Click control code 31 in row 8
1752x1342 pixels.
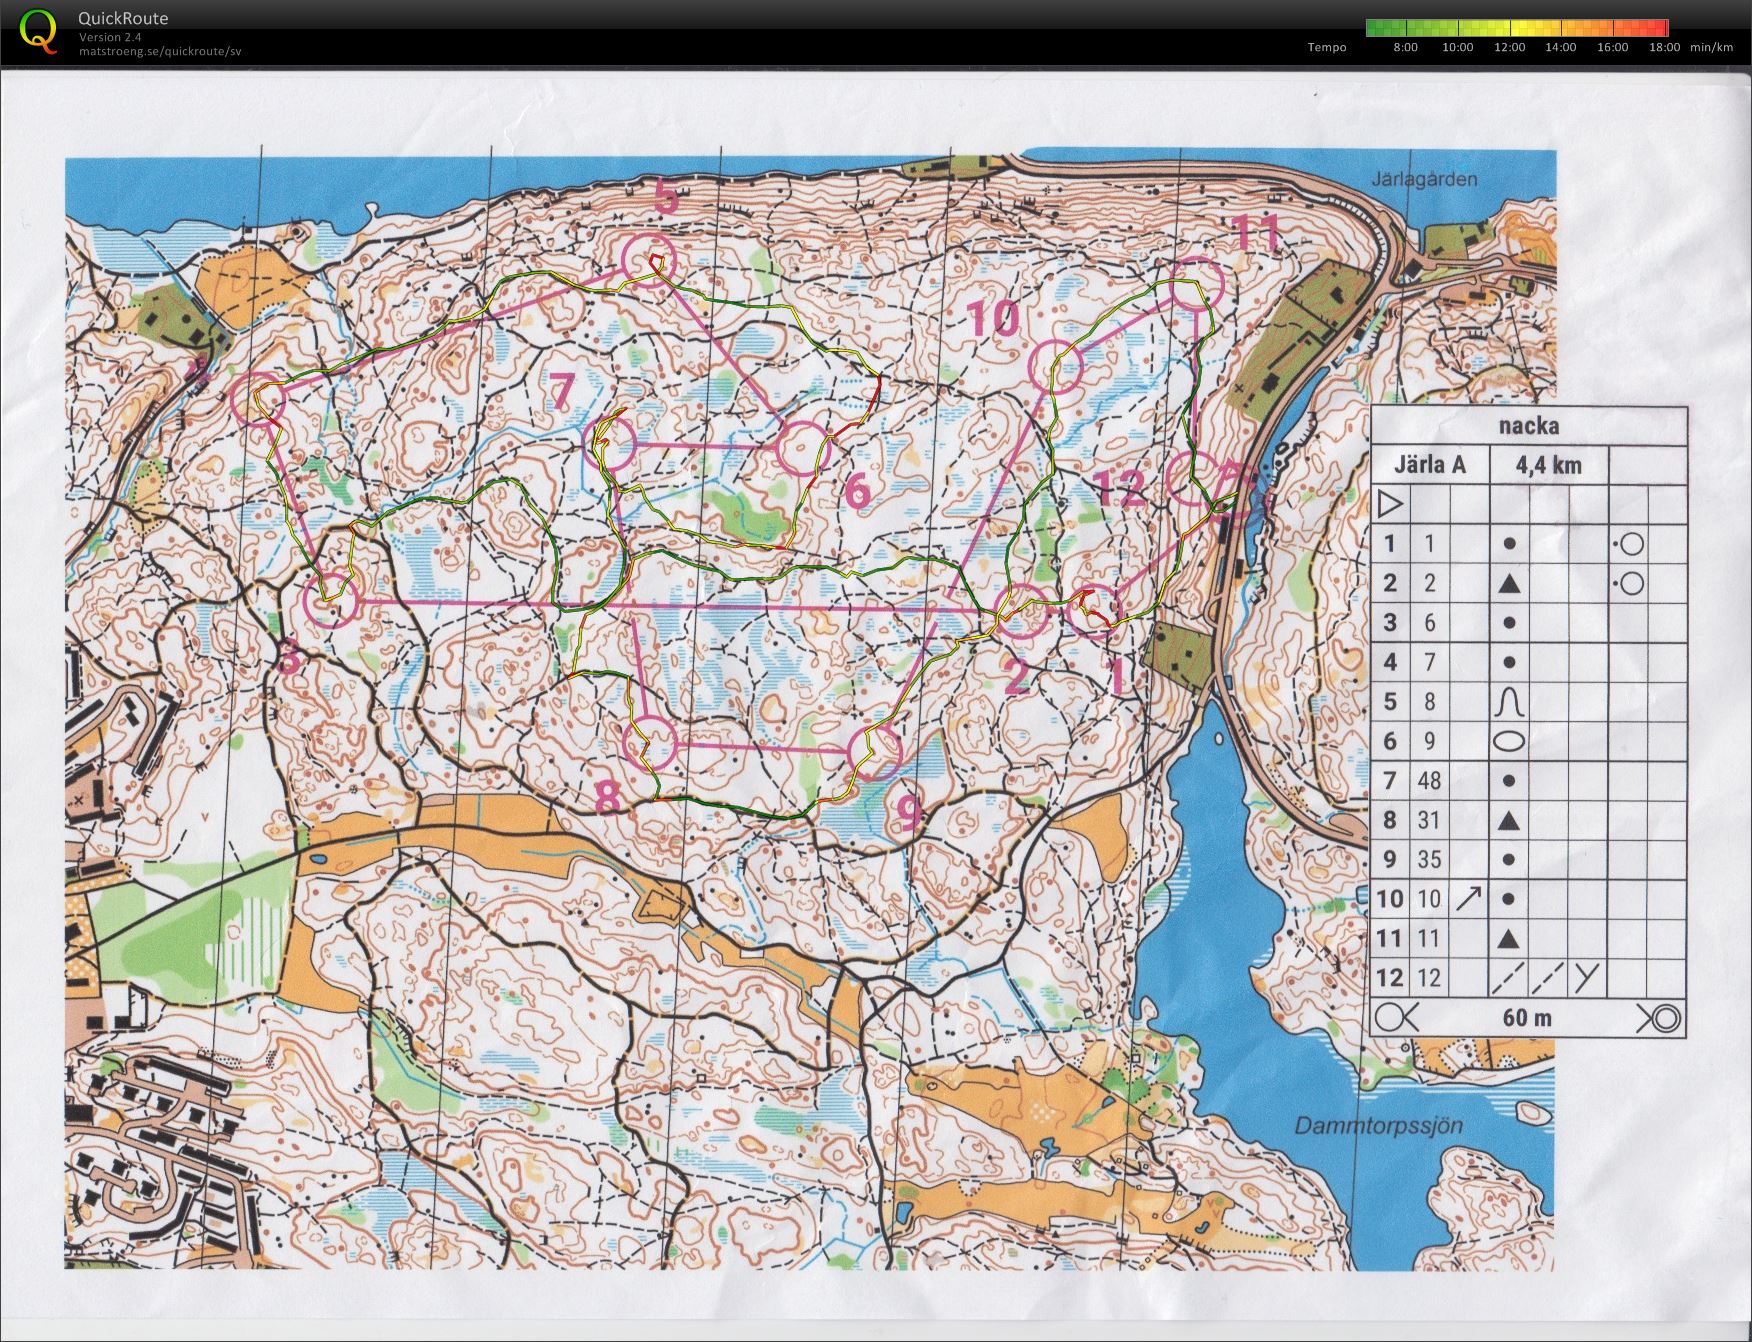click(1429, 820)
